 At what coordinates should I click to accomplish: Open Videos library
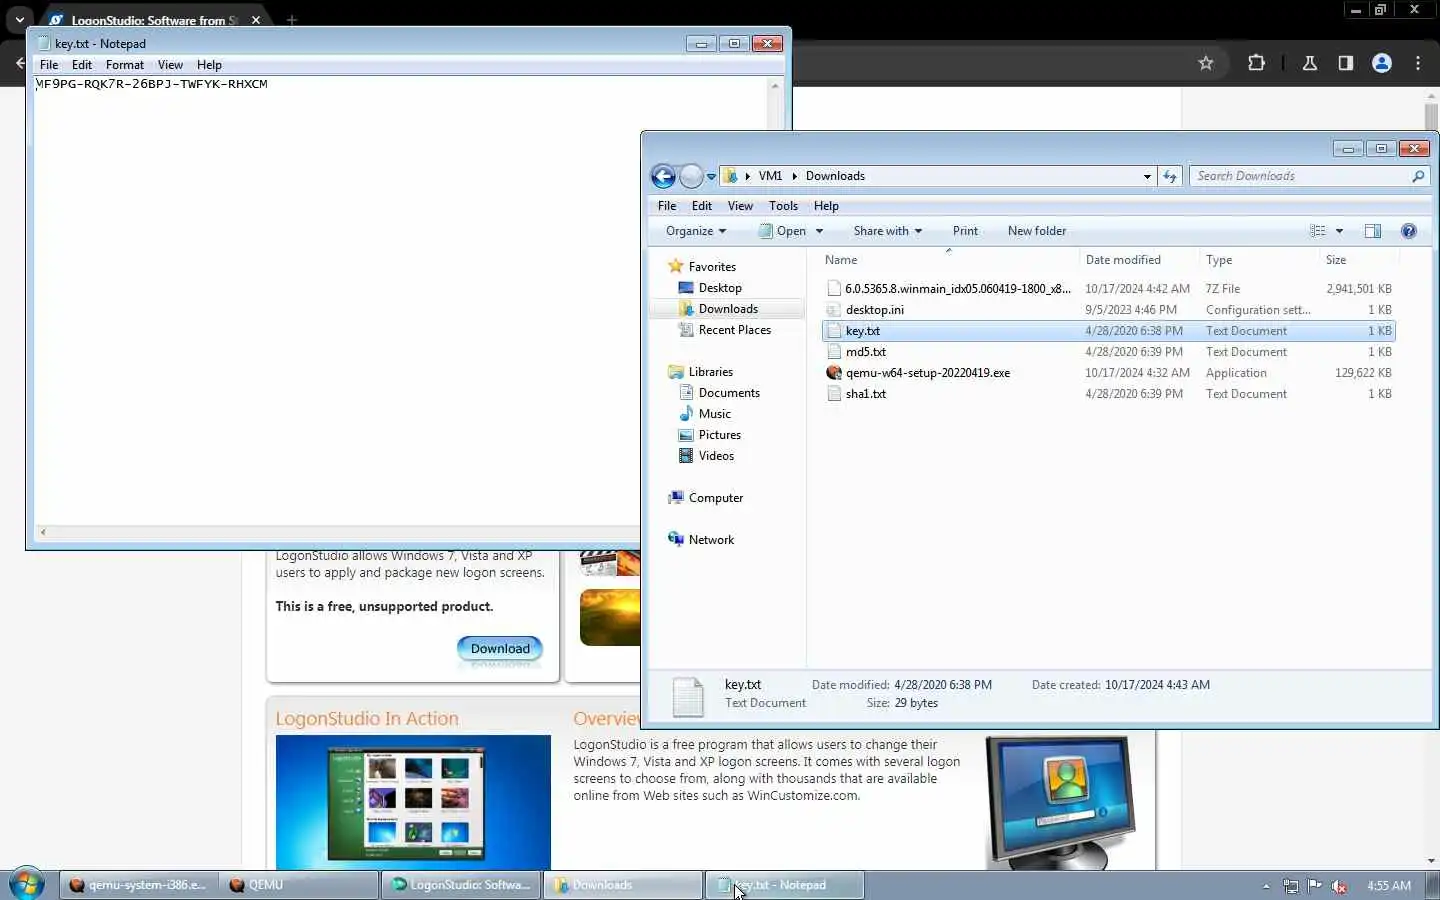point(716,456)
